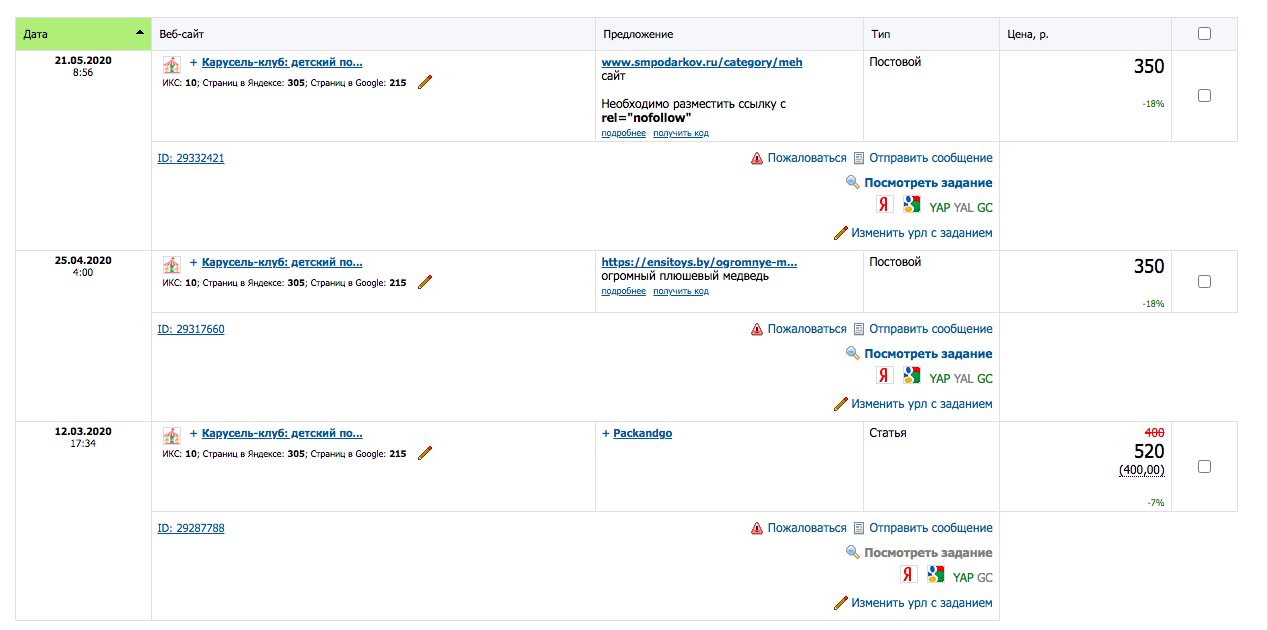
Task: Click the Yandex icon in the 21.05.2020 row
Action: (884, 204)
